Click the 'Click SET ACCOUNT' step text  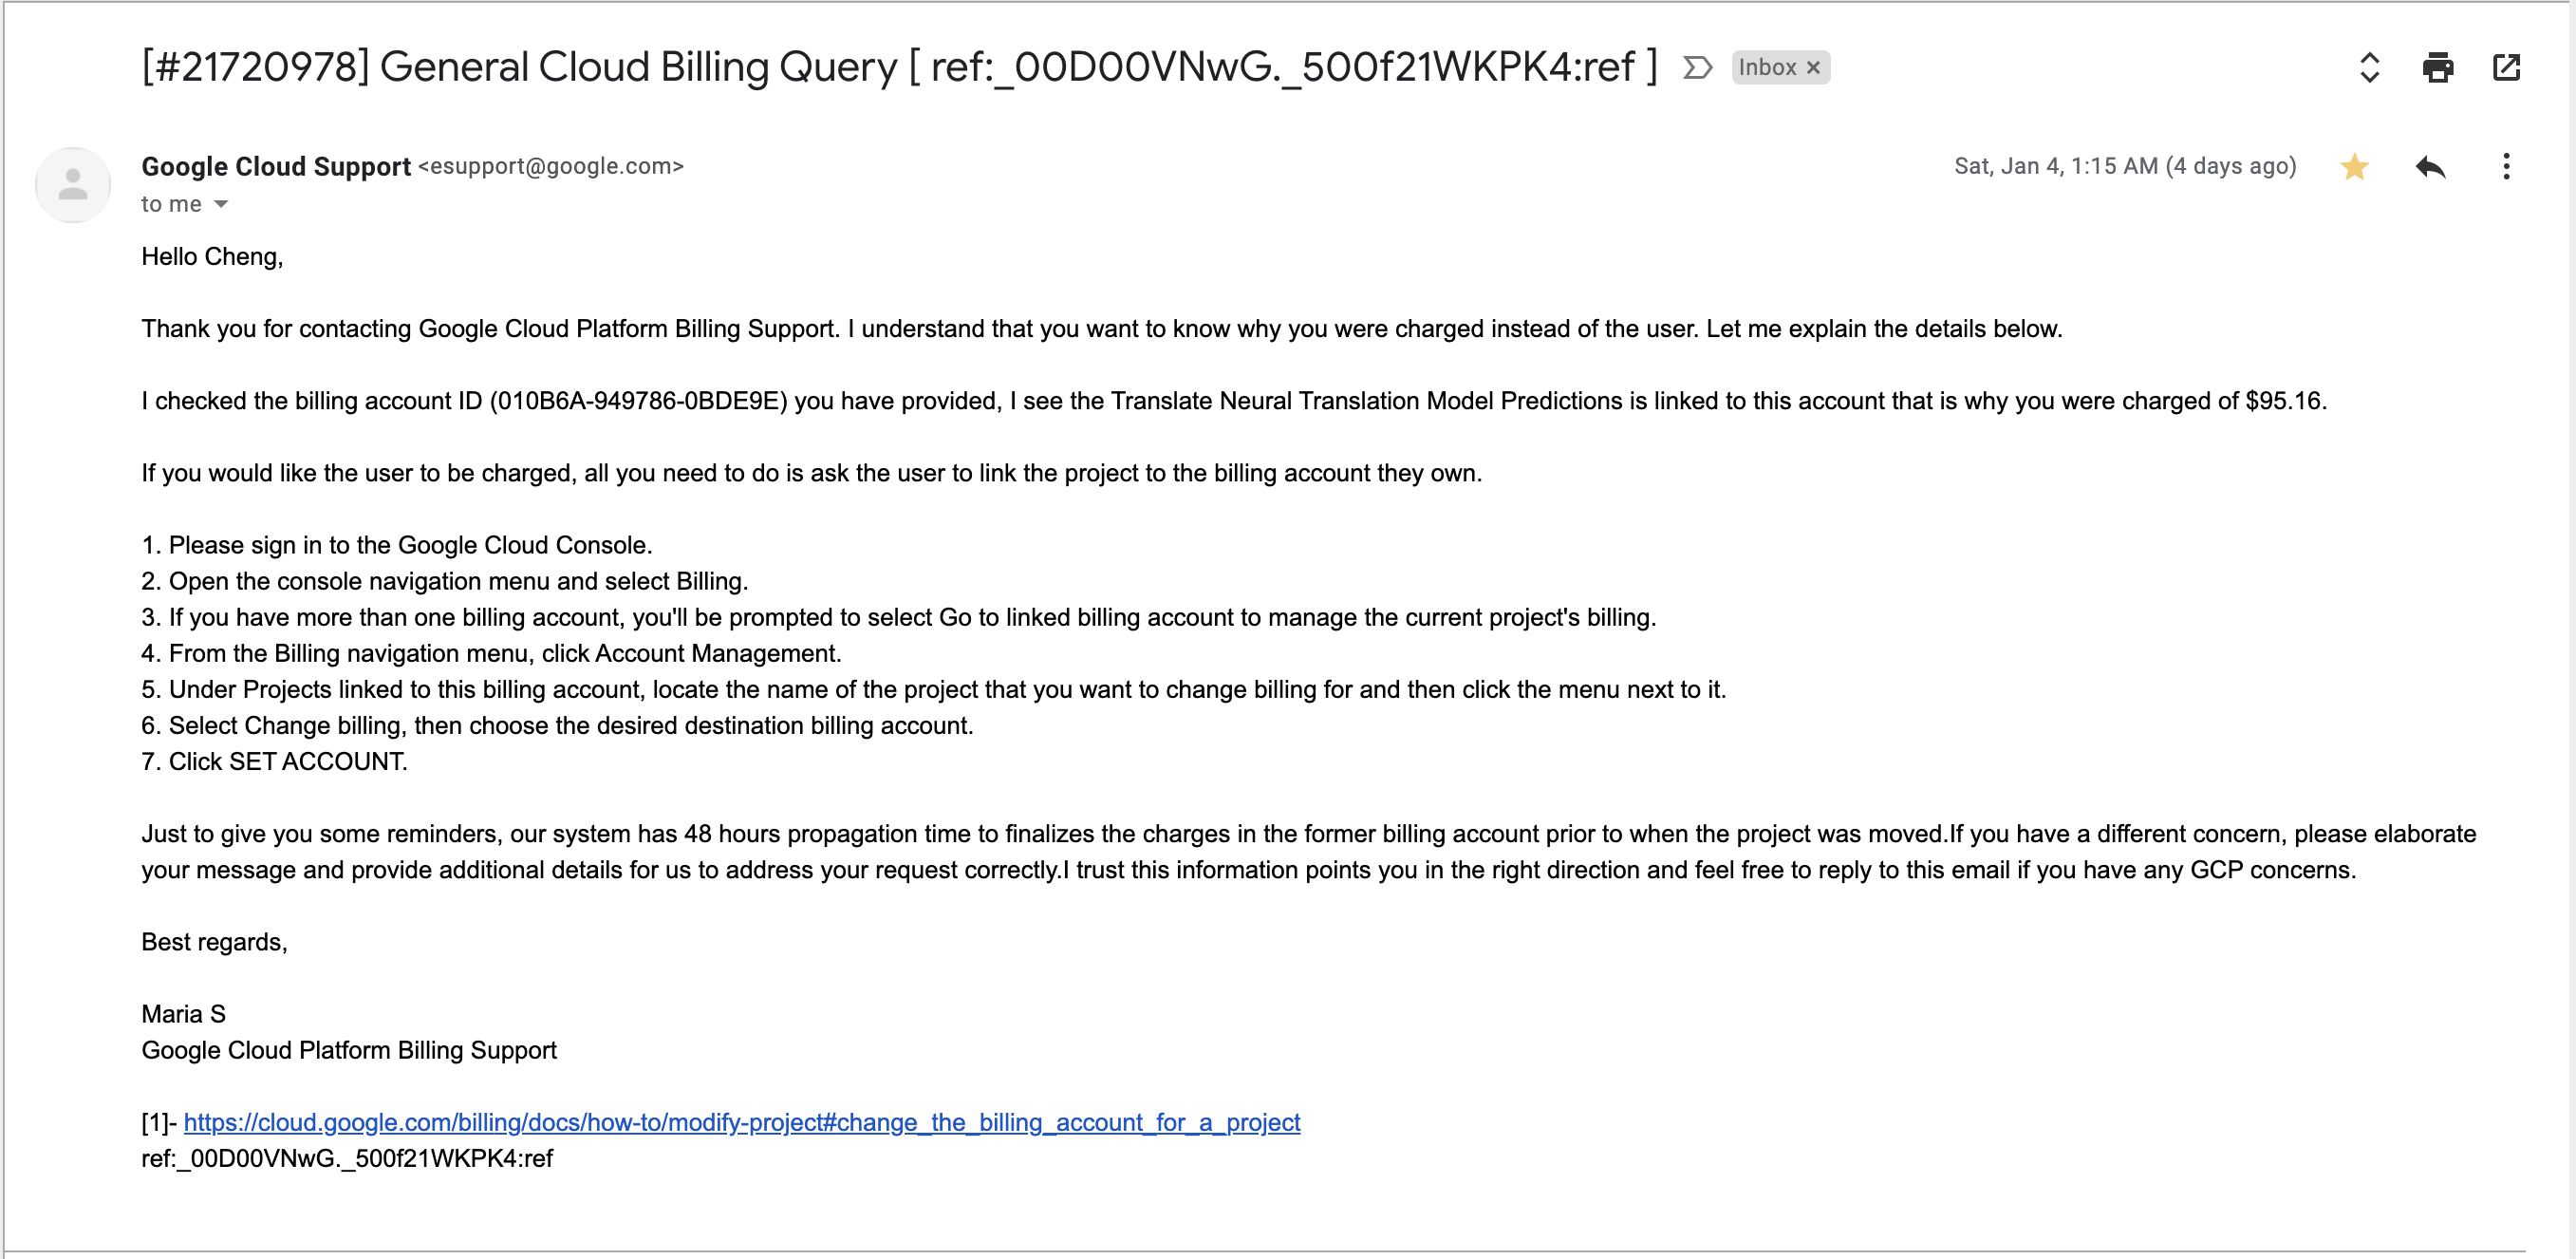(287, 762)
